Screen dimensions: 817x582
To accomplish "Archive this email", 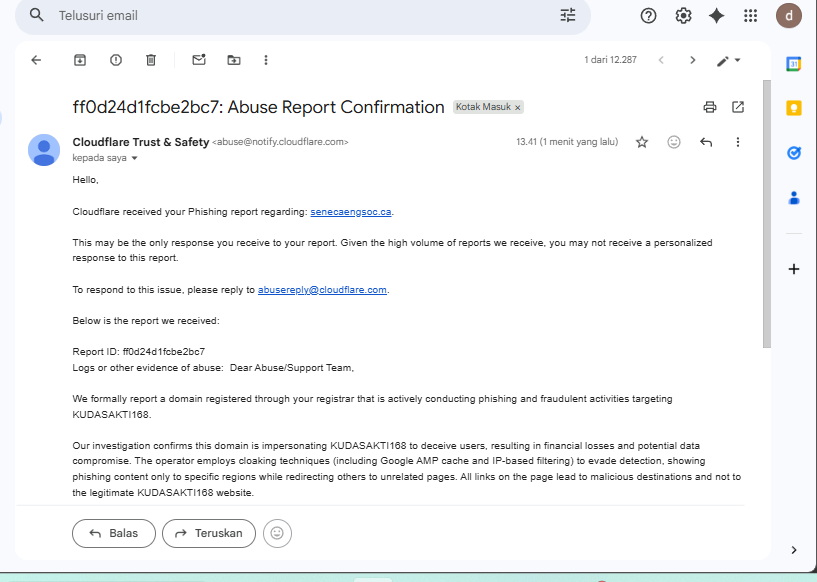I will point(80,60).
